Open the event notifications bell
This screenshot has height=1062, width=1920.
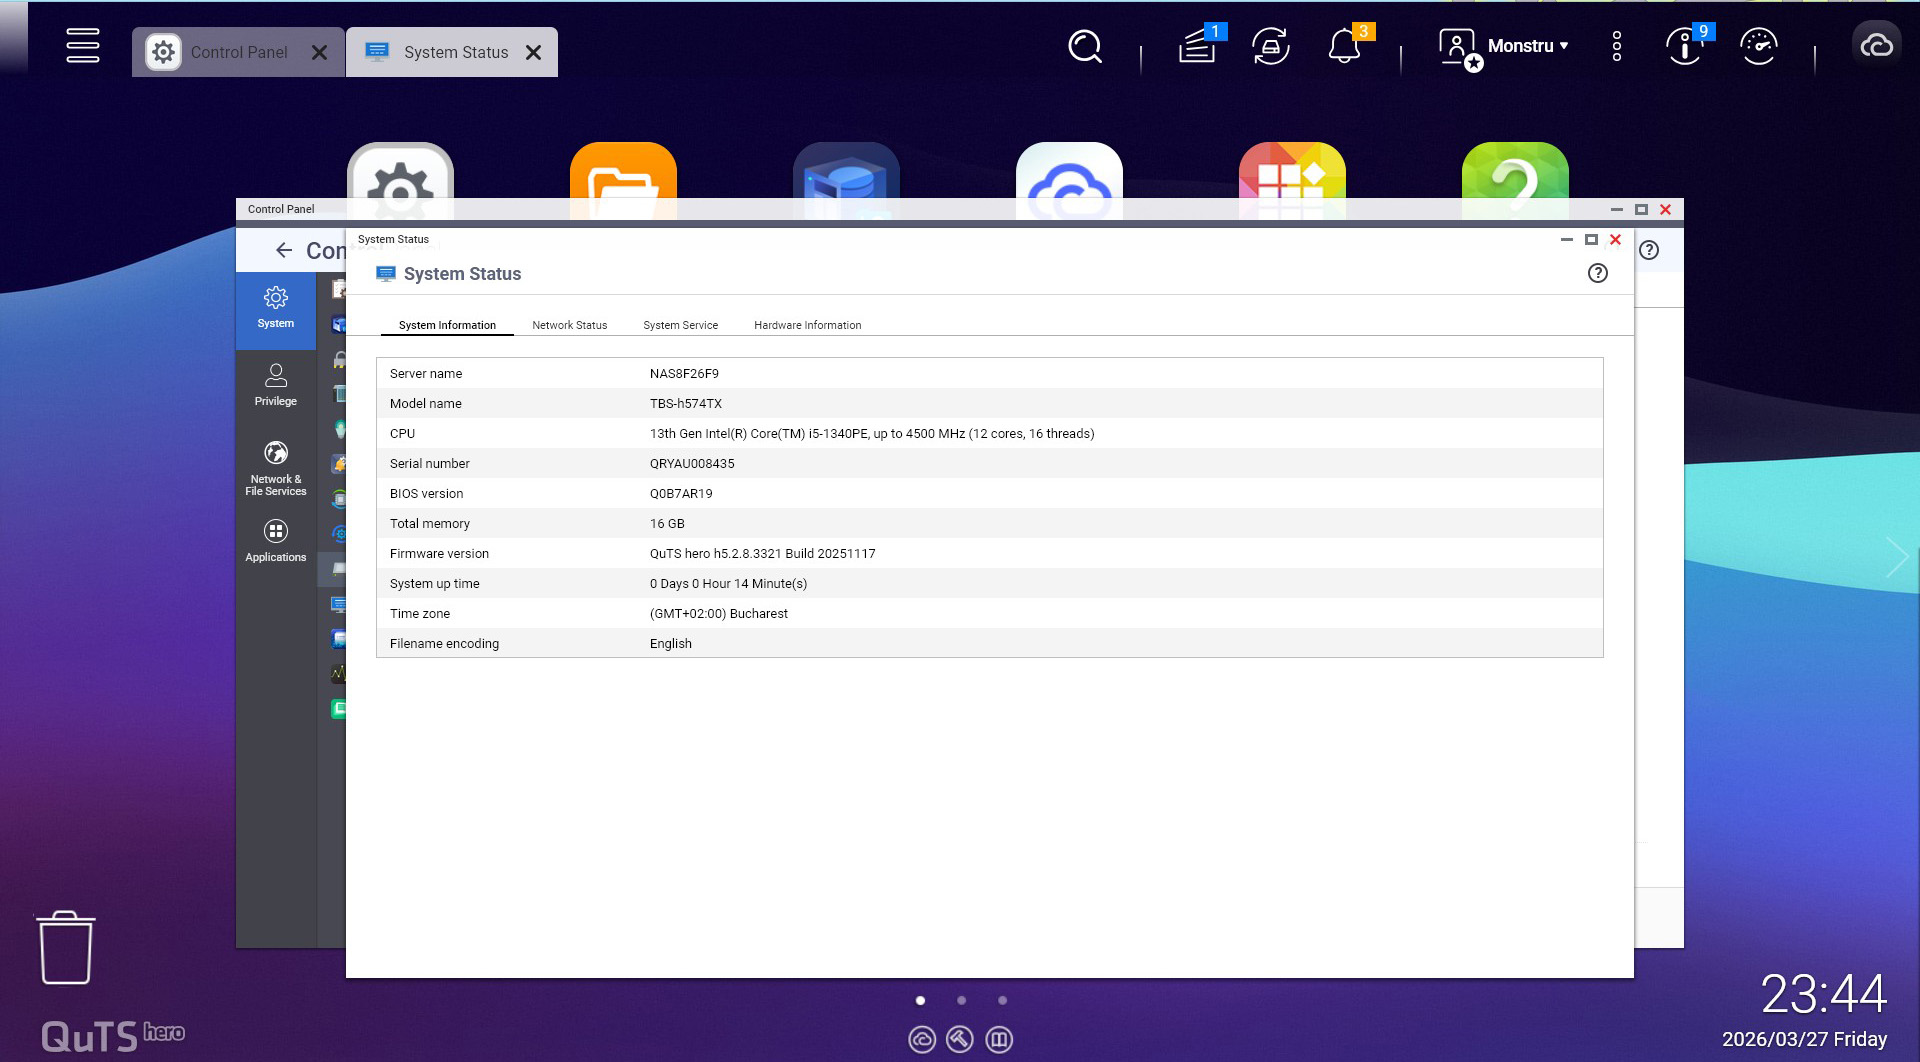coord(1344,46)
